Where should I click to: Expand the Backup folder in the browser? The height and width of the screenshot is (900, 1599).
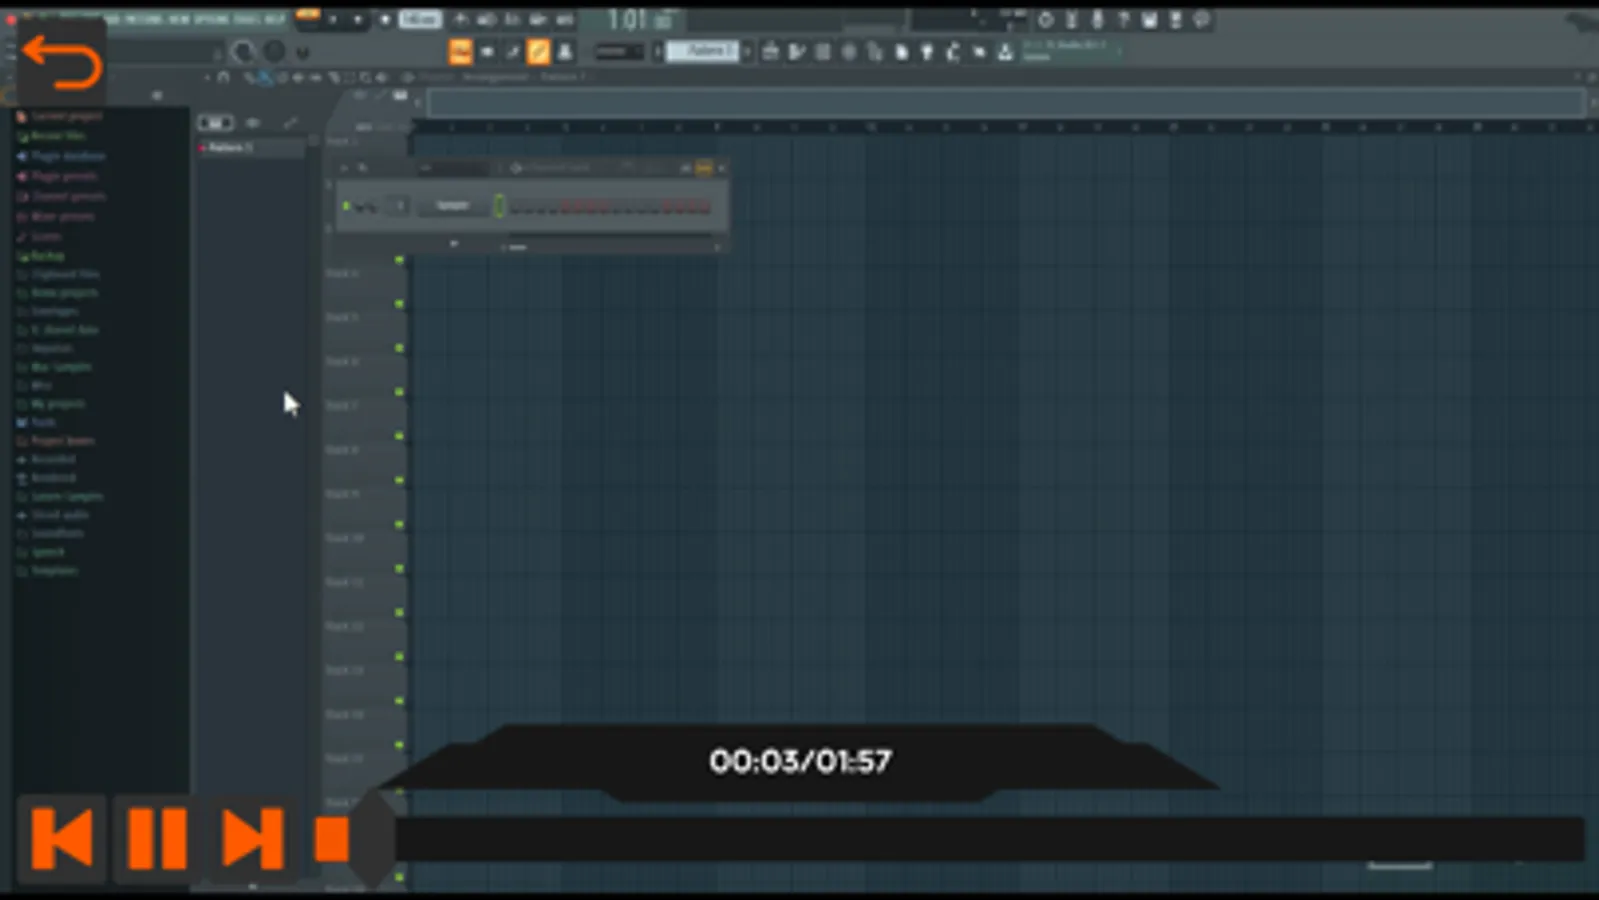pos(41,256)
